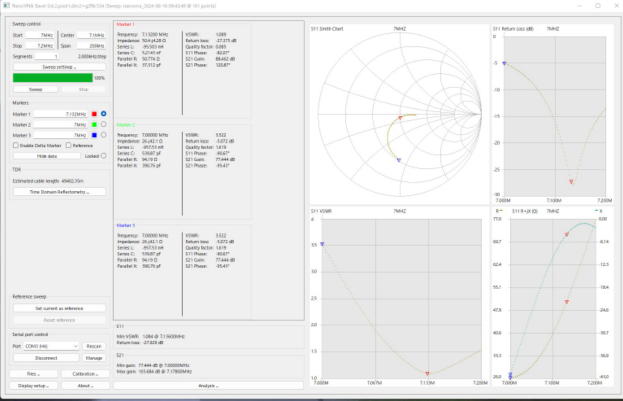The width and height of the screenshot is (623, 401).
Task: Open the Sweep settings menu
Action: point(58,67)
